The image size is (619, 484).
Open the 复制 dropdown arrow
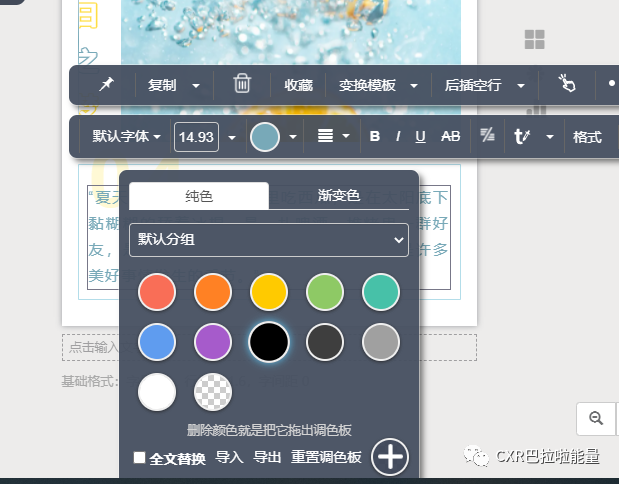click(x=196, y=85)
